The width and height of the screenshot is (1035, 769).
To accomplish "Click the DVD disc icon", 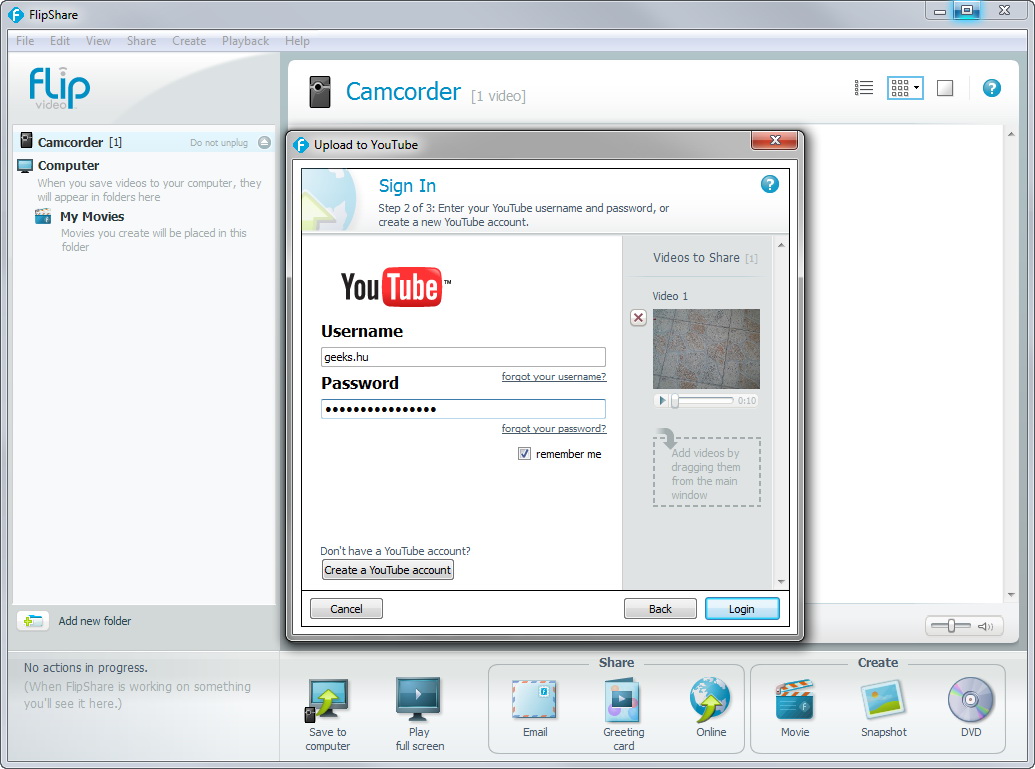I will pos(970,701).
